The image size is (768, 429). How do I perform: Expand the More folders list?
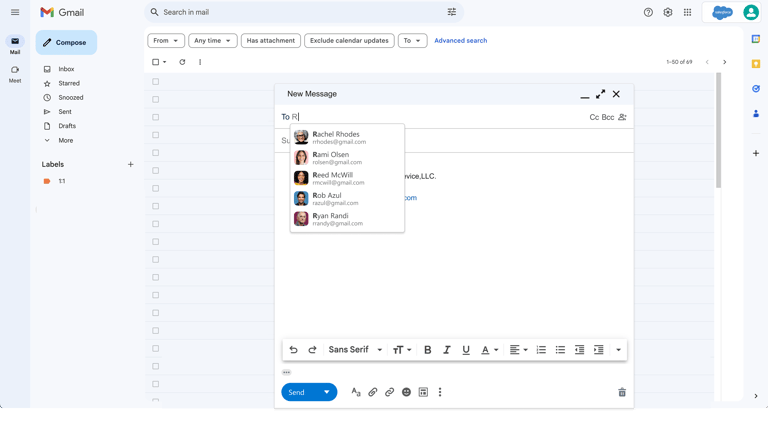[66, 141]
